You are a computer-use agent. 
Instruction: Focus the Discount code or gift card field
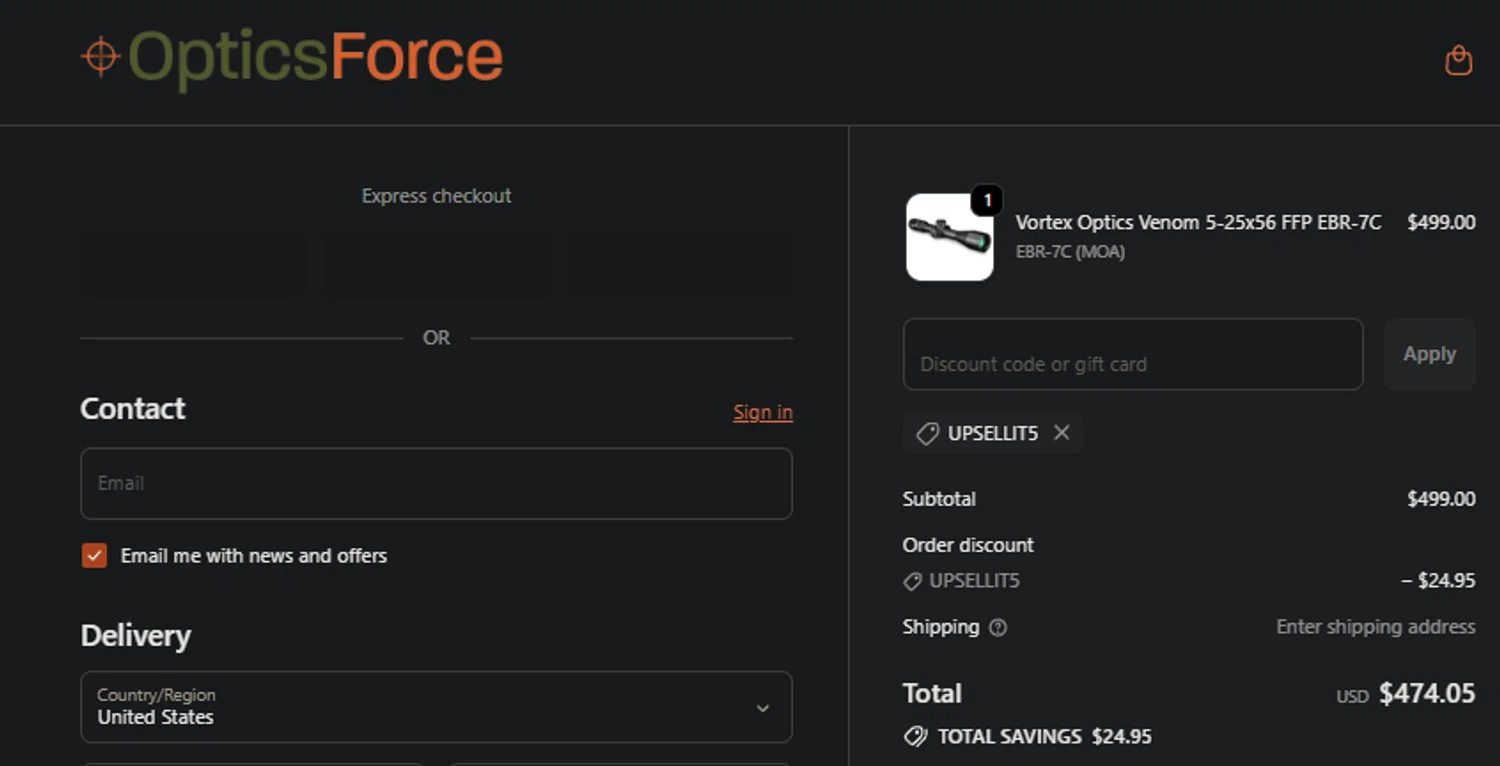pyautogui.click(x=1133, y=354)
